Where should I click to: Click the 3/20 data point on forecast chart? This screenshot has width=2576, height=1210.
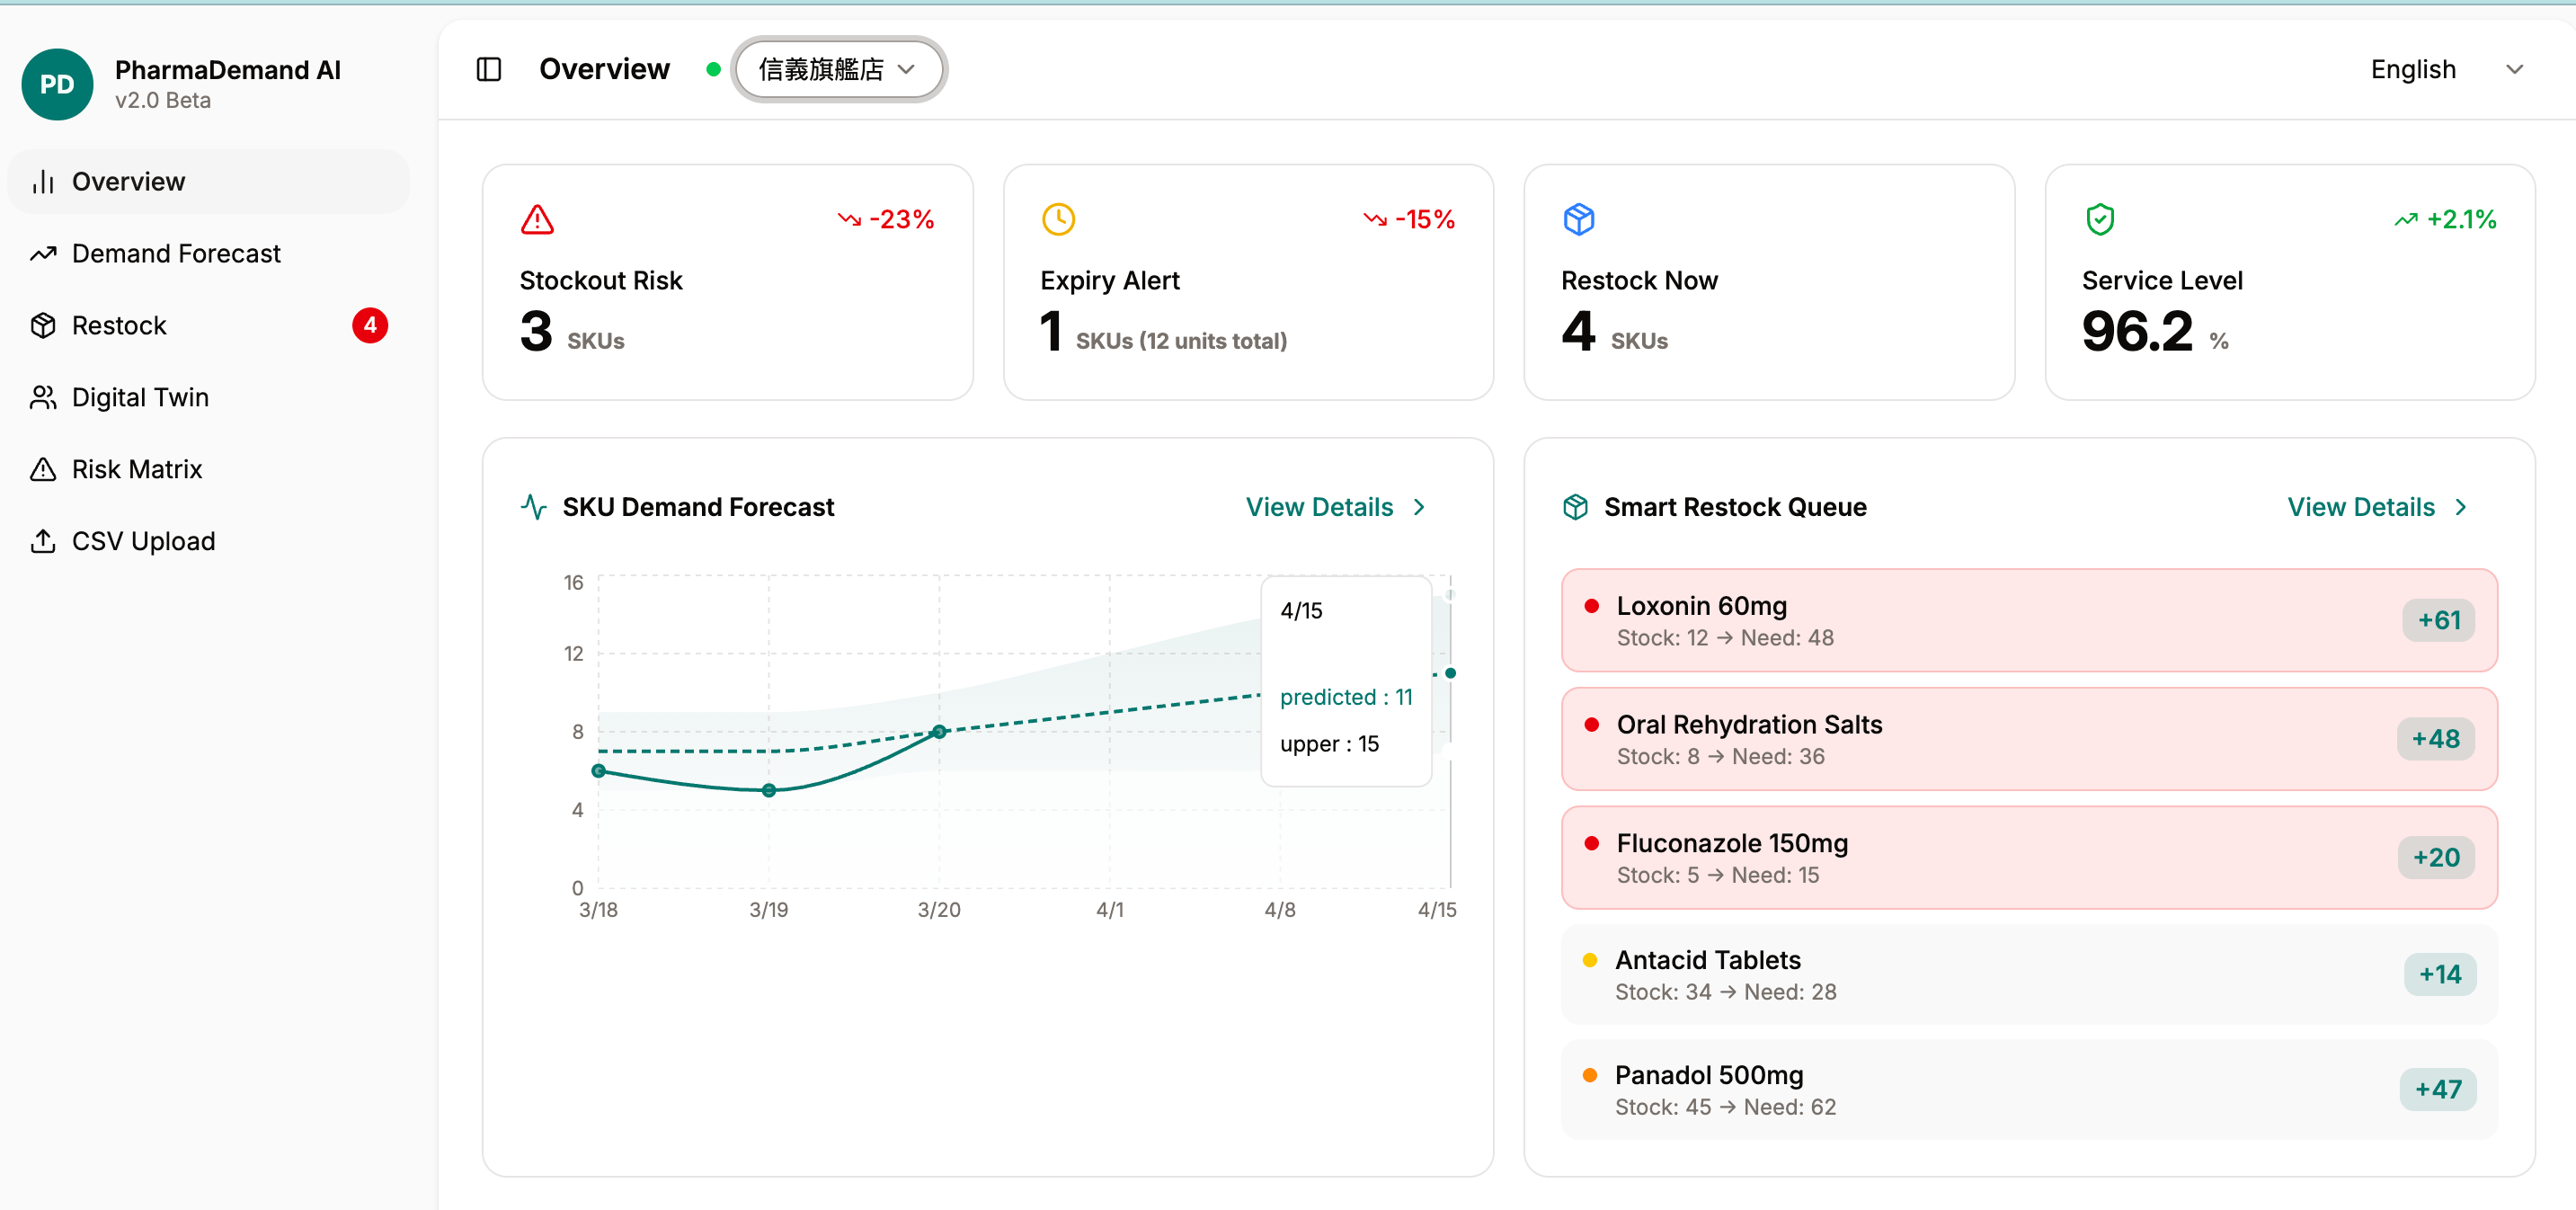(938, 732)
